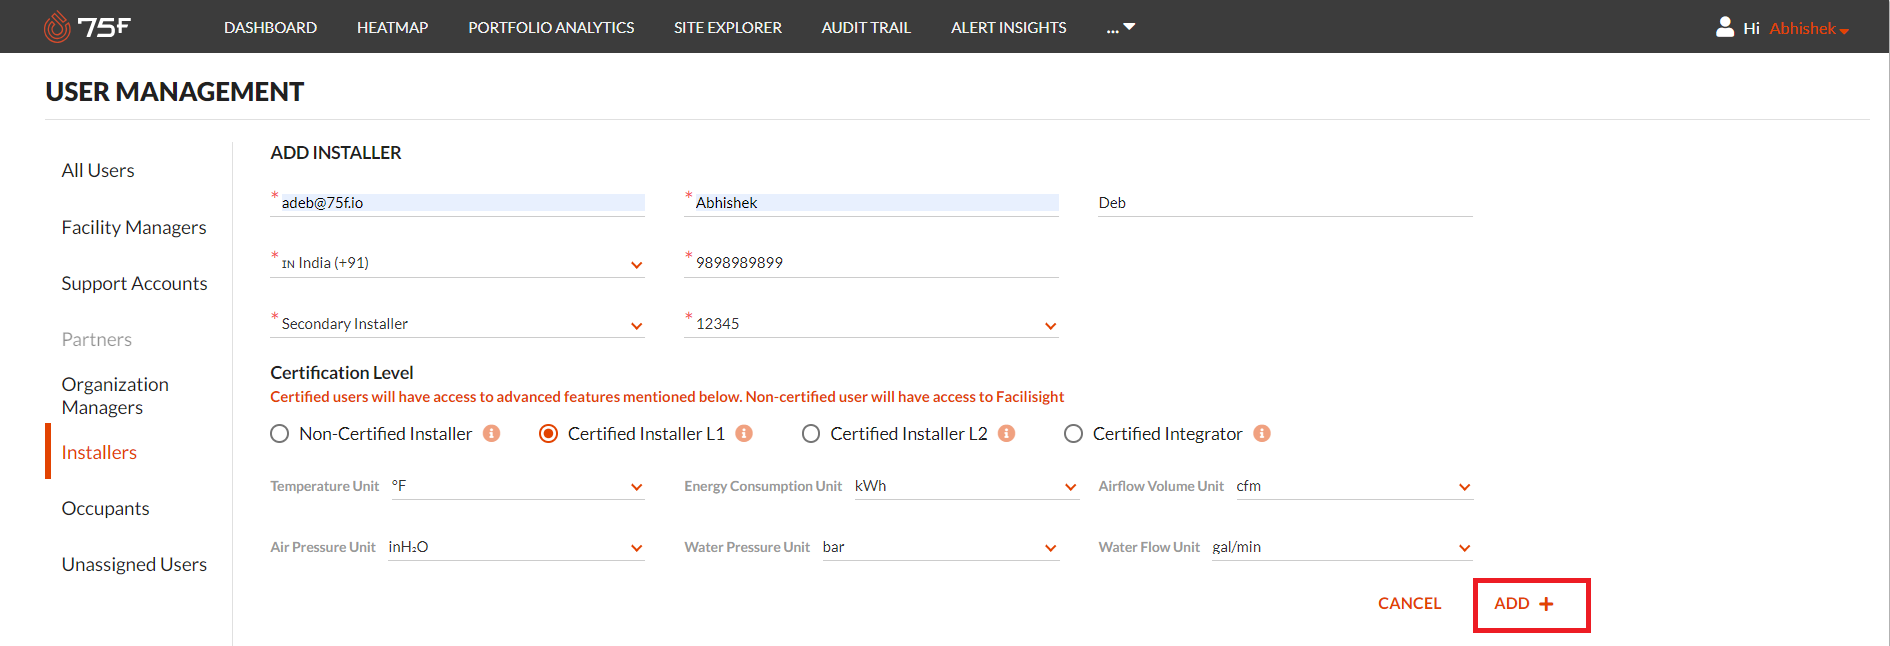The height and width of the screenshot is (646, 1890).
Task: Open the Water Flow Unit dropdown
Action: 1342,548
